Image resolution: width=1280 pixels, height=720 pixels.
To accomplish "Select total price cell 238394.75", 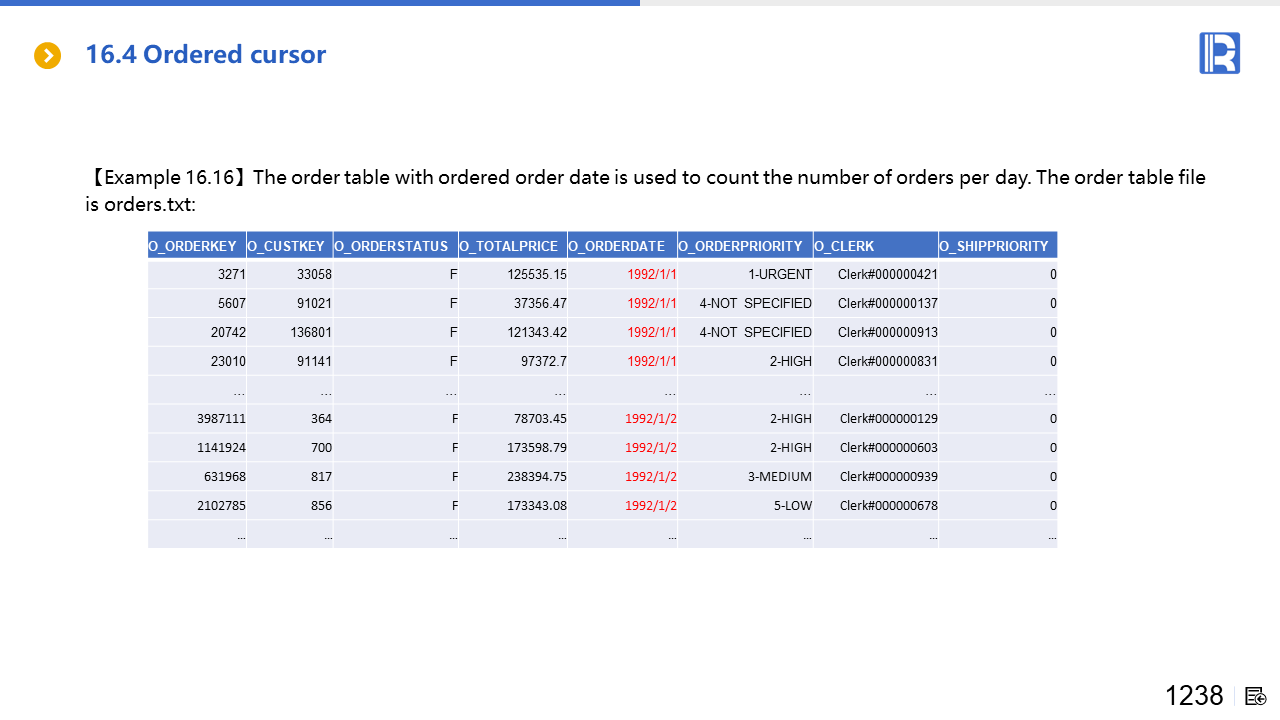I will 537,477.
